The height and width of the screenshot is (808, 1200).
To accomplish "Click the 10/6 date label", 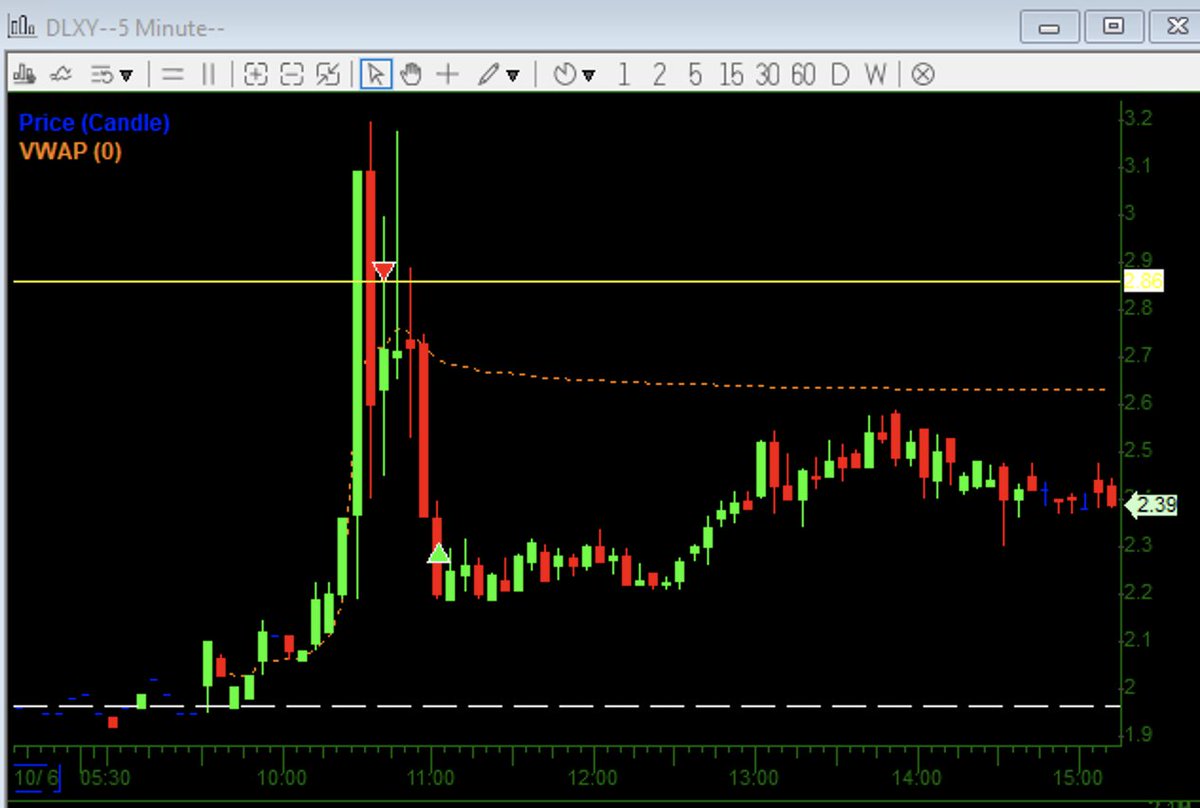I will pyautogui.click(x=36, y=777).
